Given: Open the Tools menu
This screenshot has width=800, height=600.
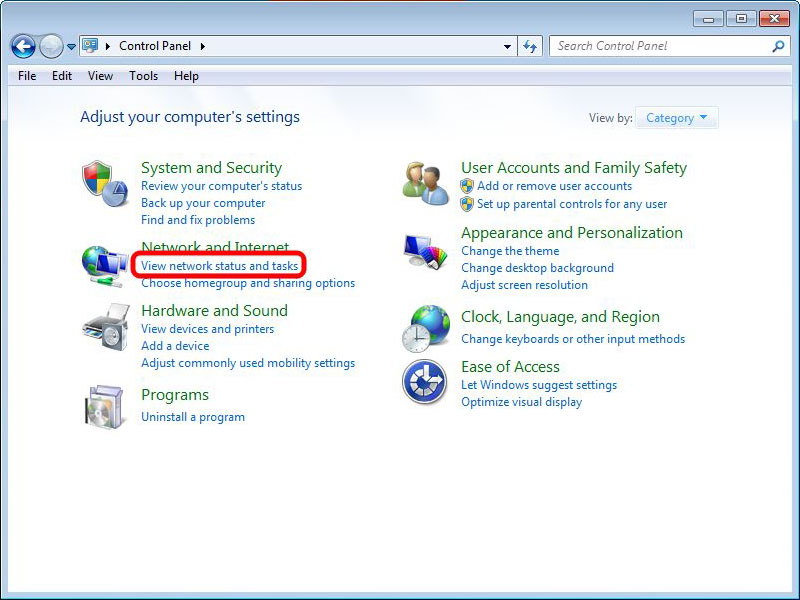Looking at the screenshot, I should [x=143, y=76].
